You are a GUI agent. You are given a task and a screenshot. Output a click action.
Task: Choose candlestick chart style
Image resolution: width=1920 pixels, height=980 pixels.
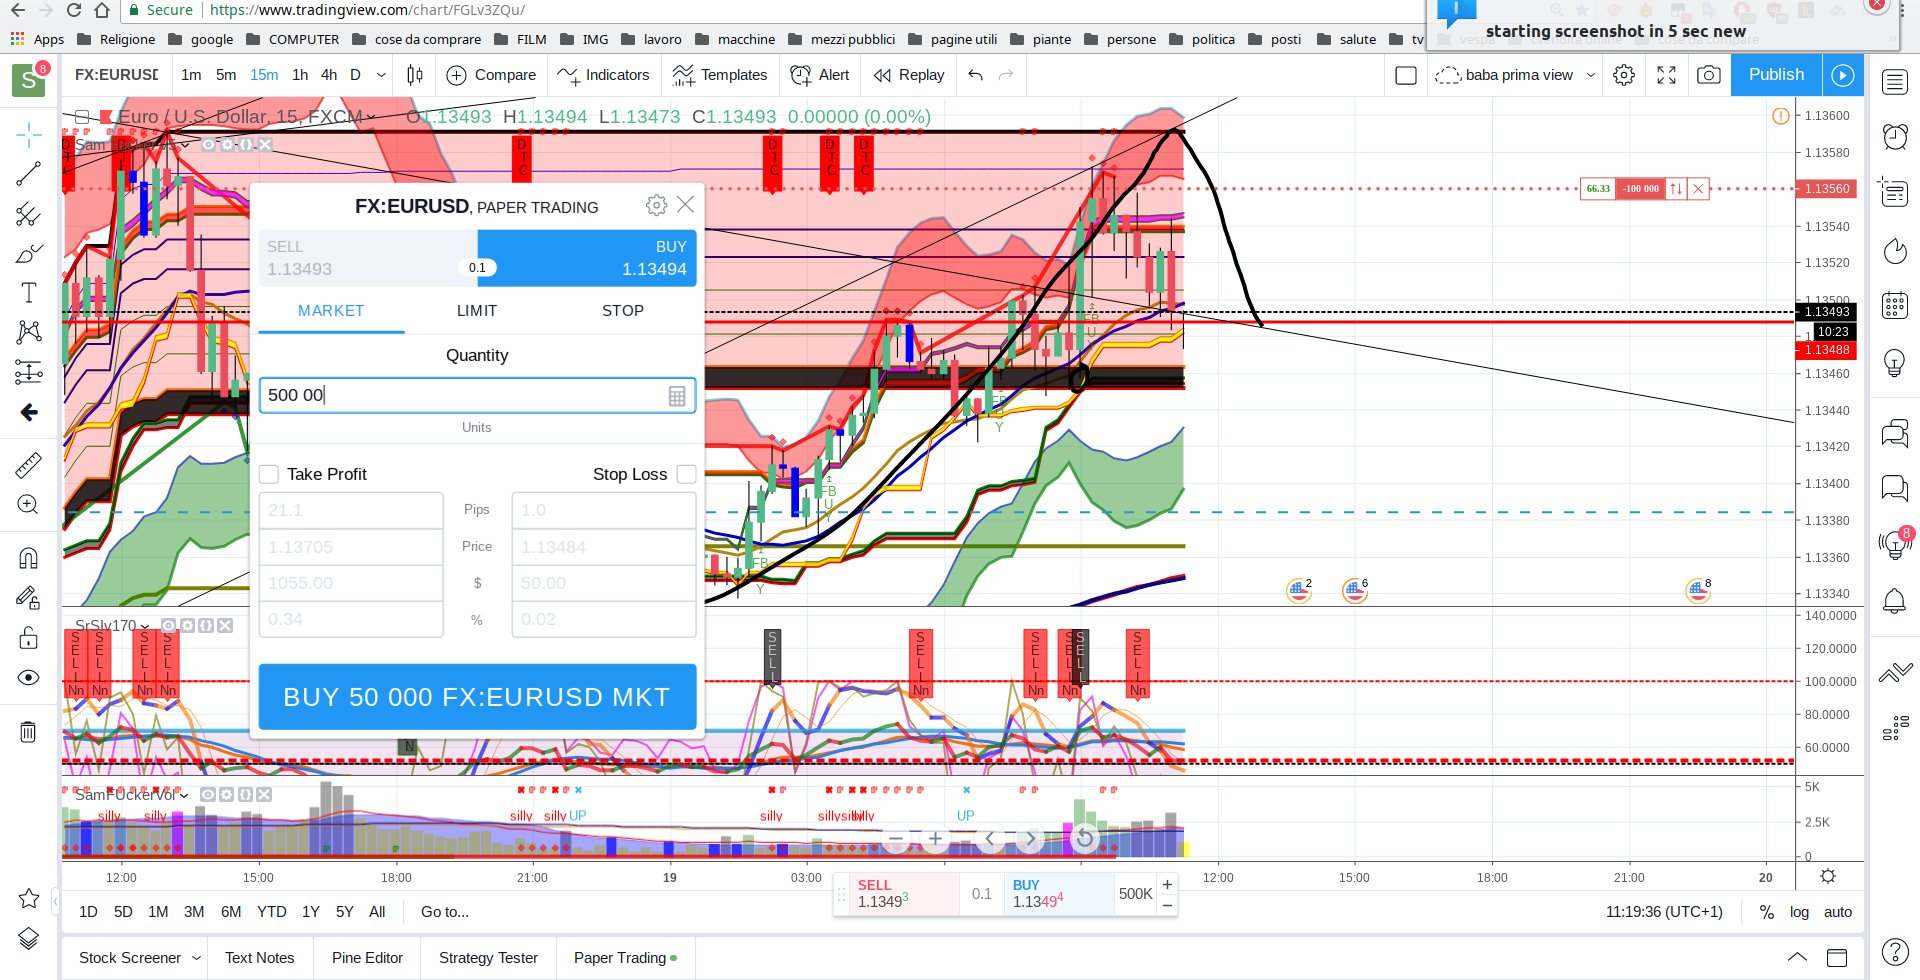pyautogui.click(x=415, y=75)
